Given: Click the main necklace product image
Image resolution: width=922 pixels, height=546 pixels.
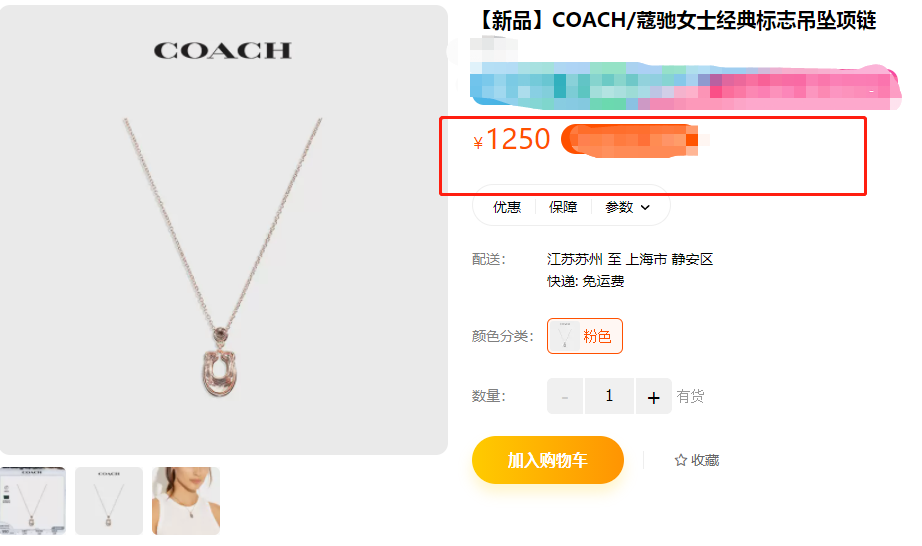Looking at the screenshot, I should coord(223,230).
